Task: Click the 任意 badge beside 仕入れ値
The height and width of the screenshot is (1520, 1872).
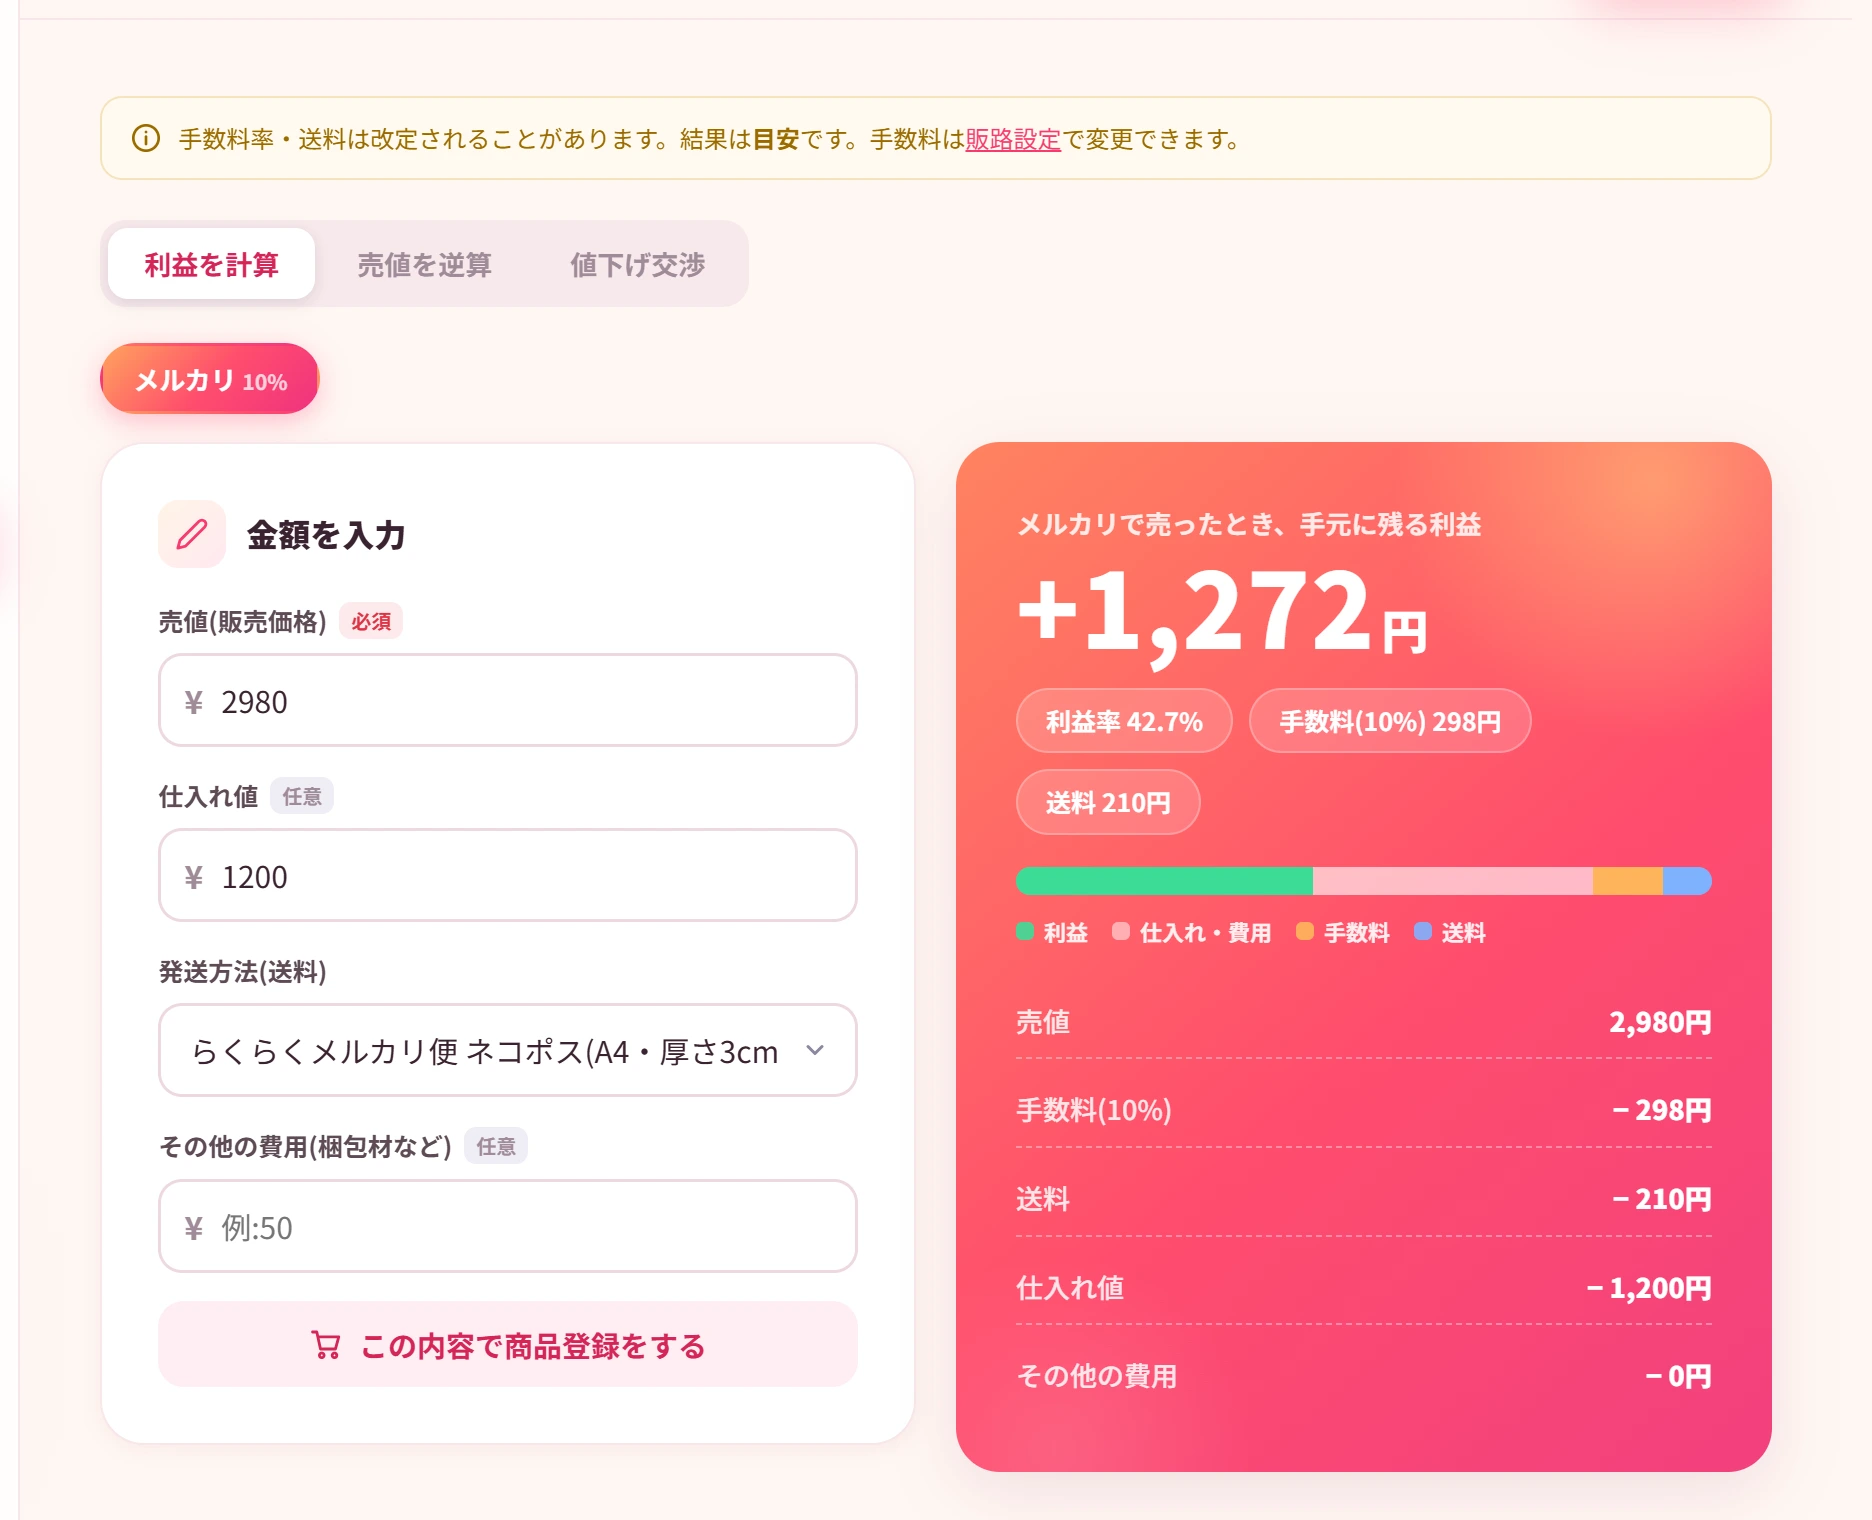Action: click(x=302, y=796)
